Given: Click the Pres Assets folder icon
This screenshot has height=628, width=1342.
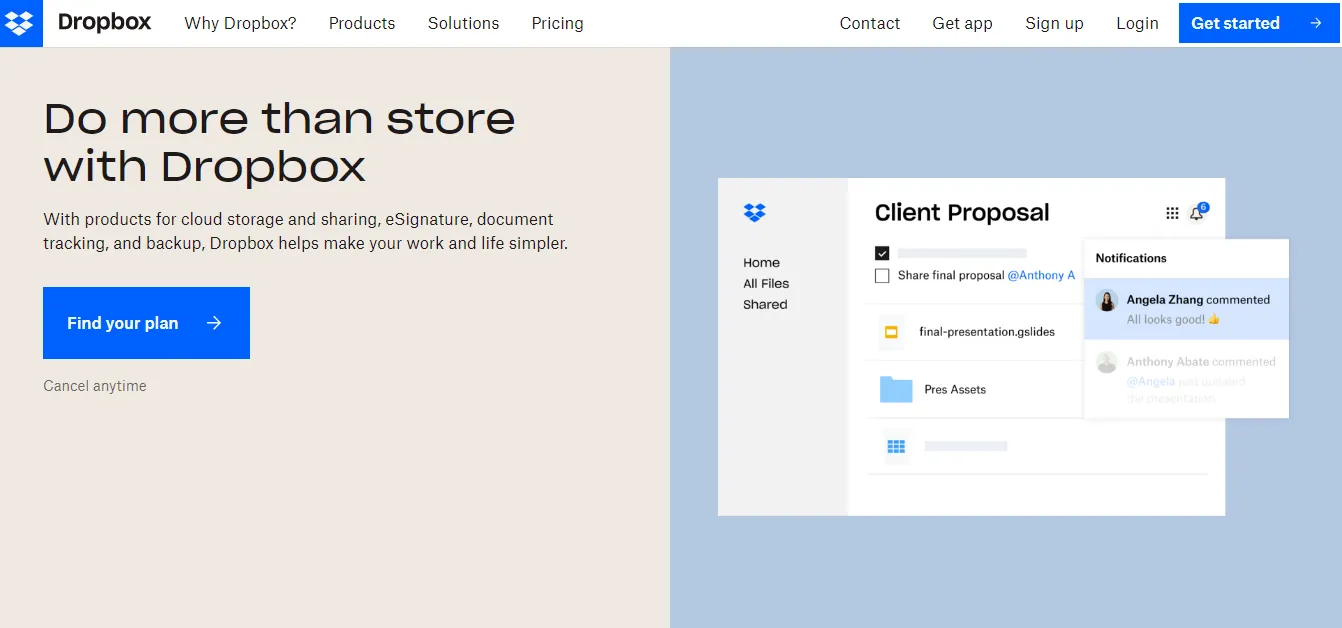Looking at the screenshot, I should 896,389.
